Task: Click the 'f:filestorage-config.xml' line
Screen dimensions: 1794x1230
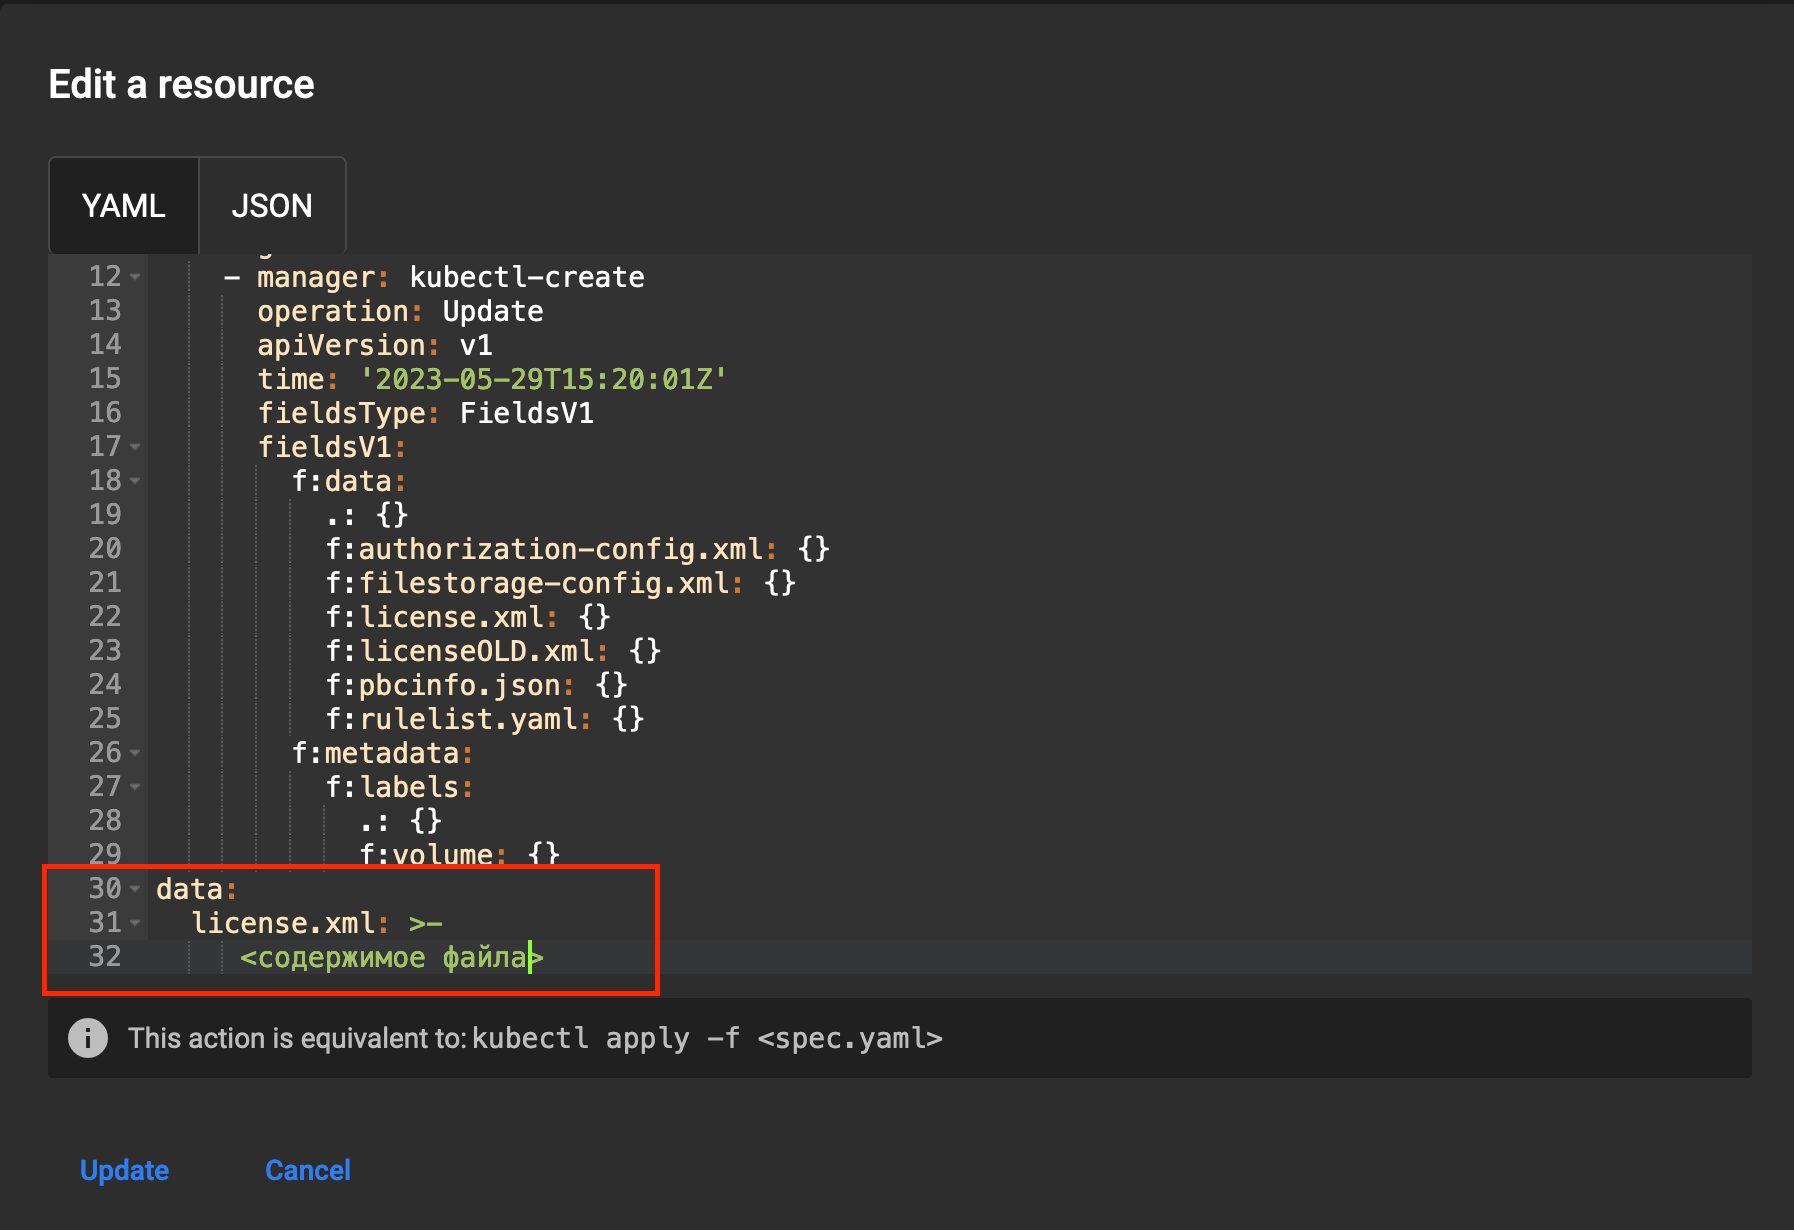Action: click(x=560, y=583)
